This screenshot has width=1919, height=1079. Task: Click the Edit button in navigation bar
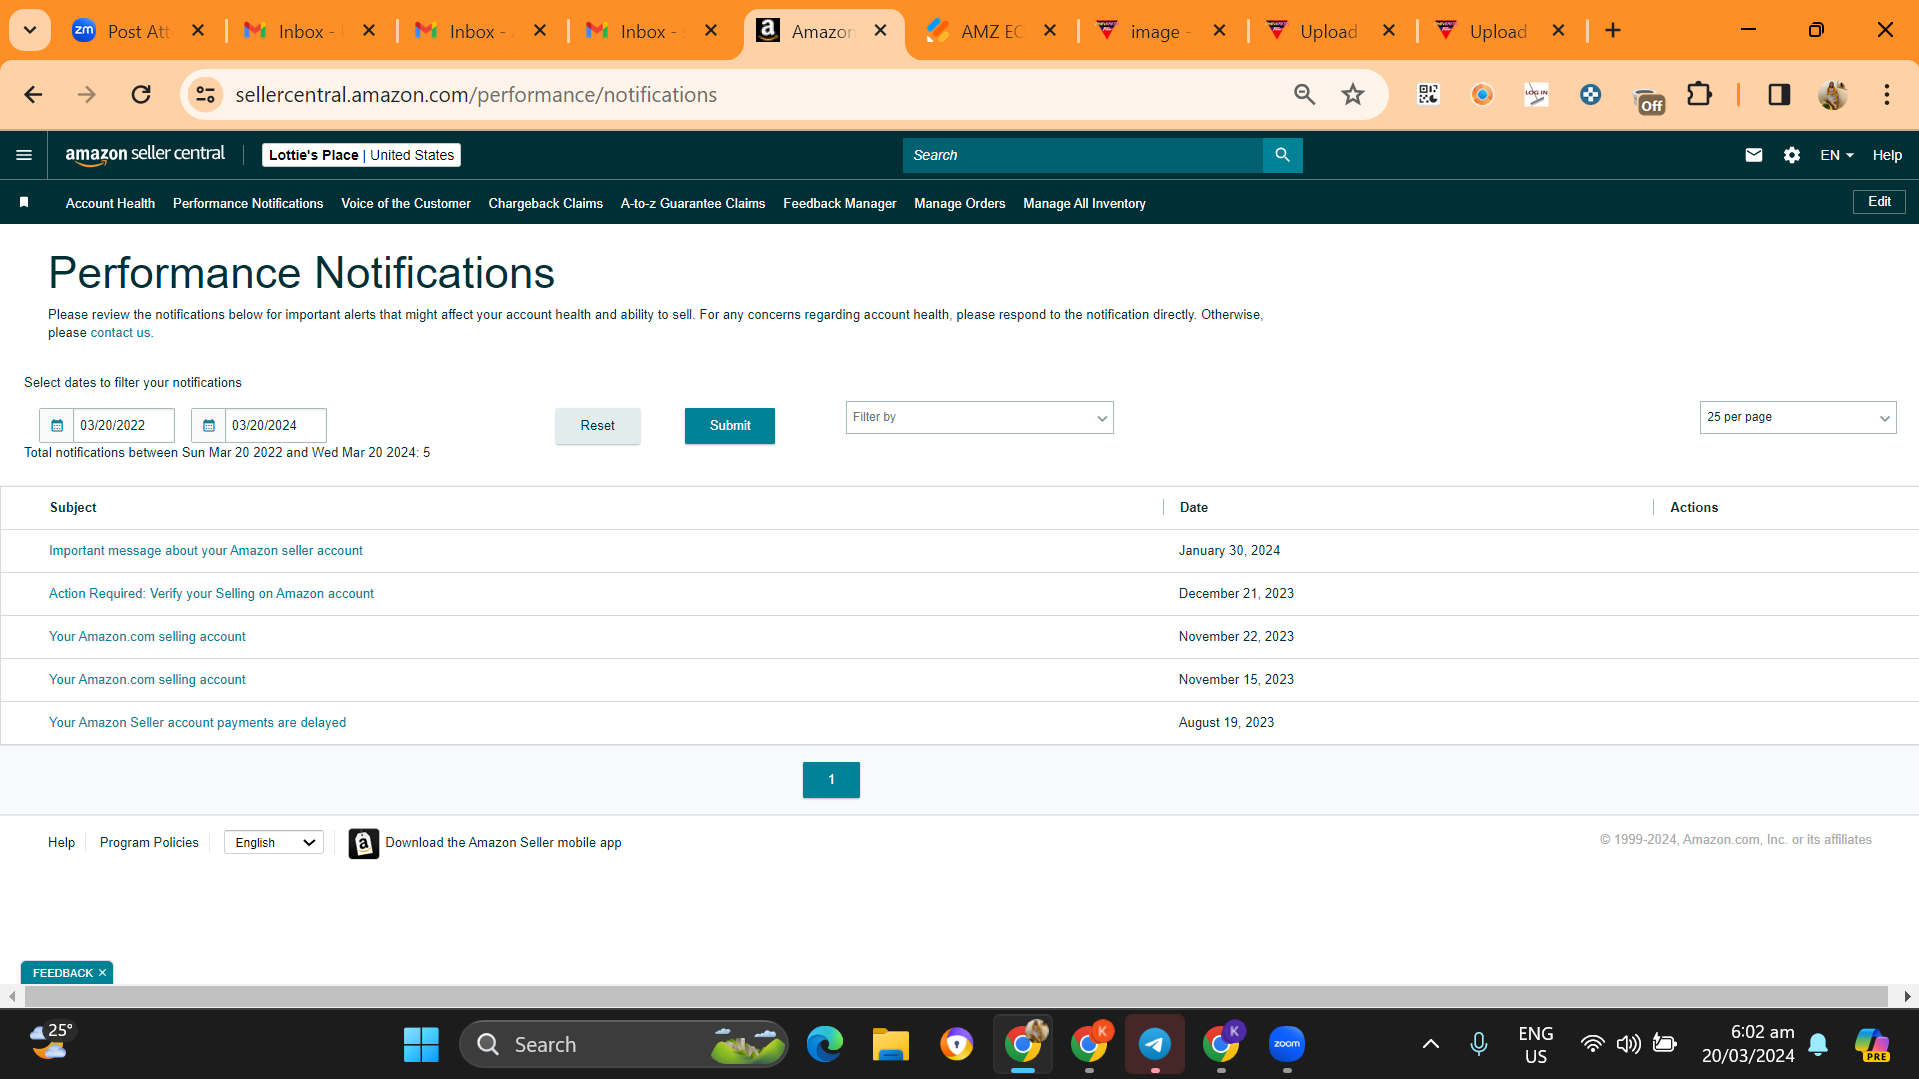1879,202
